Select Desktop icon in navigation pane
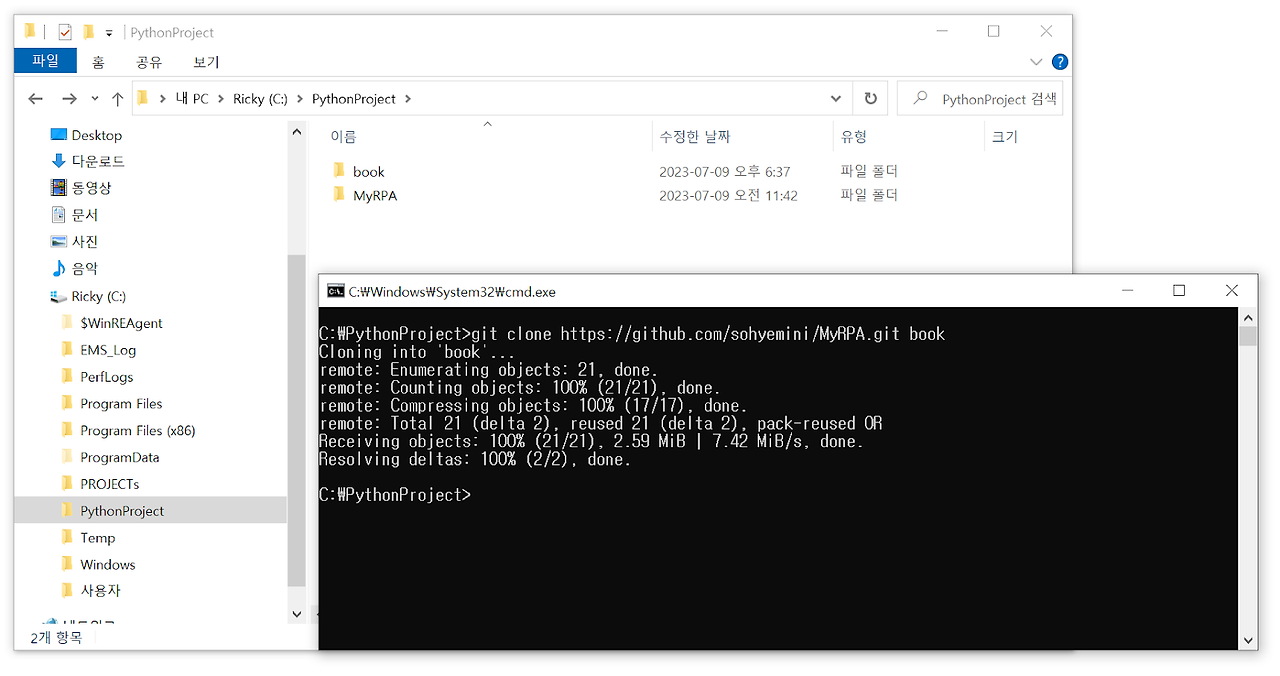This screenshot has height=676, width=1280. click(58, 135)
